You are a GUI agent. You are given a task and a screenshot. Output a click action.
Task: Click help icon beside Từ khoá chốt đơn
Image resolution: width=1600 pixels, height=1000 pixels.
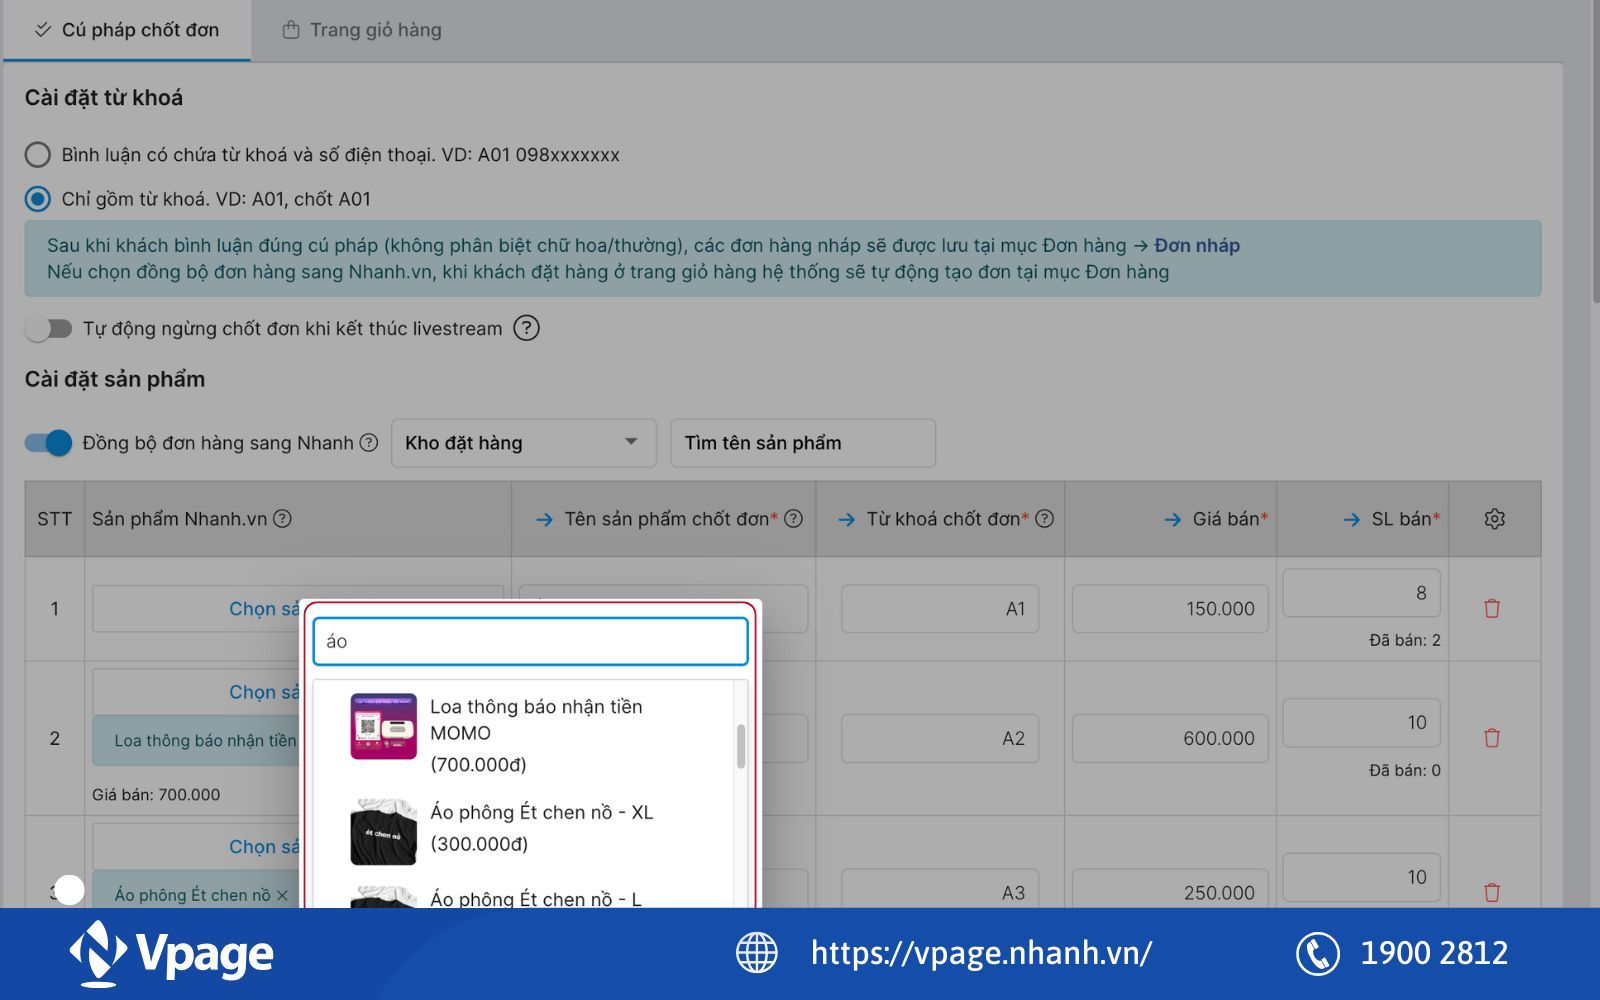(1045, 519)
